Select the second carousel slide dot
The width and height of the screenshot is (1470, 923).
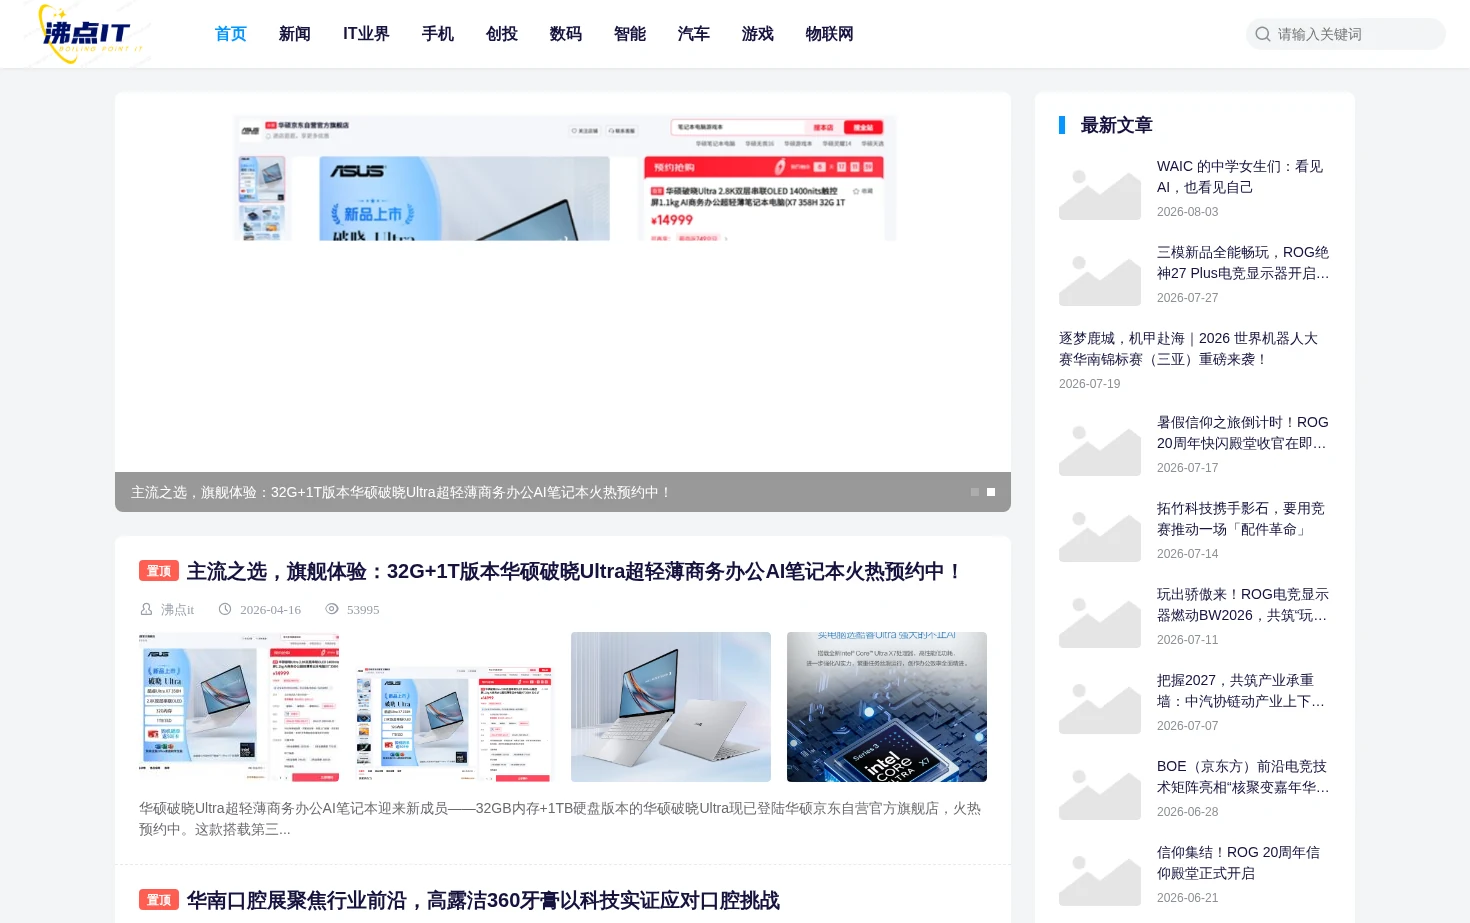point(991,492)
